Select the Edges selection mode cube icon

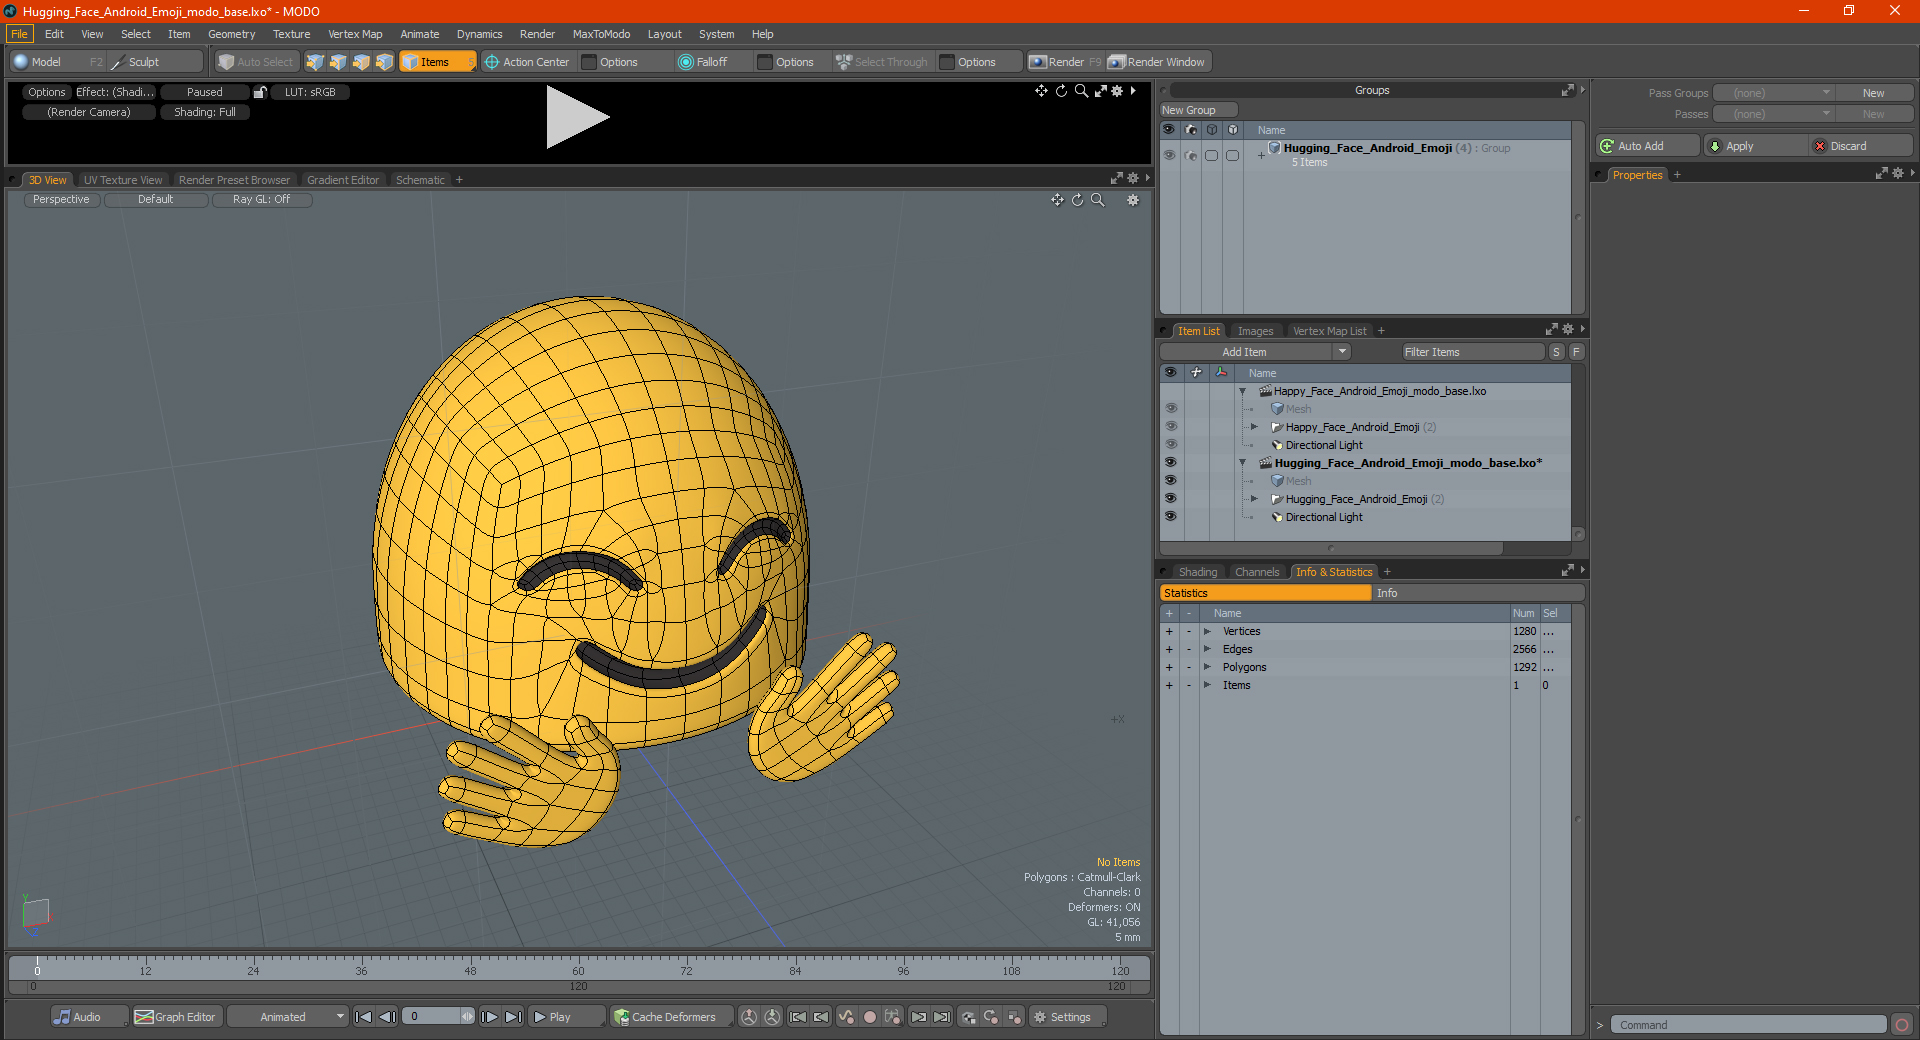pyautogui.click(x=338, y=62)
